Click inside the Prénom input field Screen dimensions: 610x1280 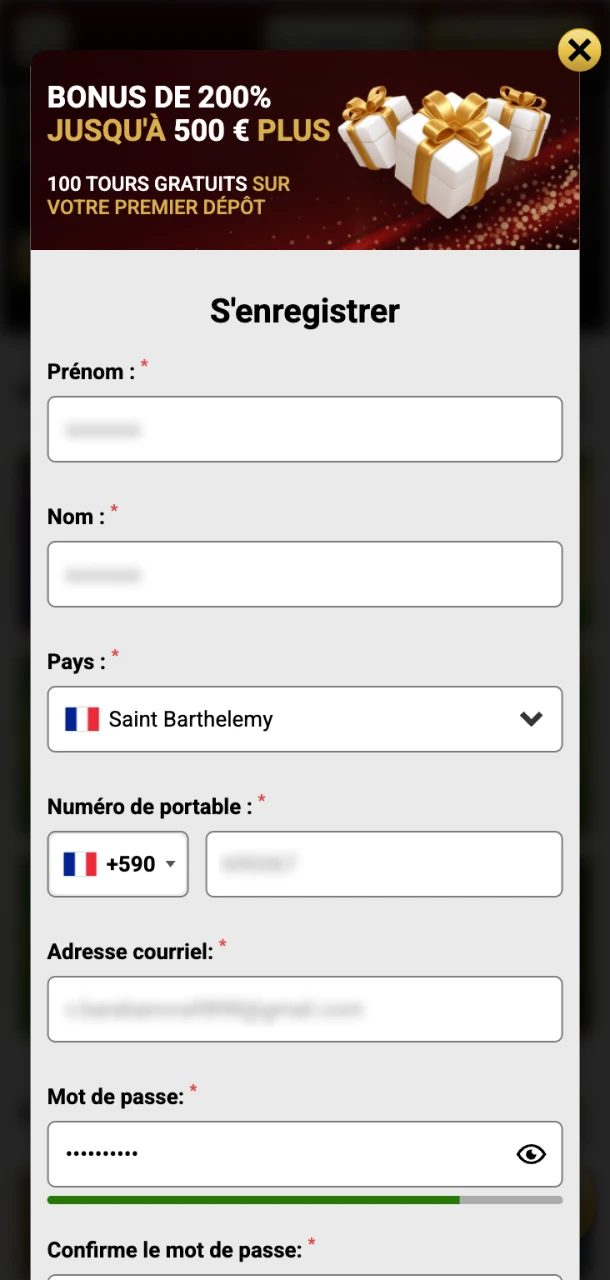305,429
